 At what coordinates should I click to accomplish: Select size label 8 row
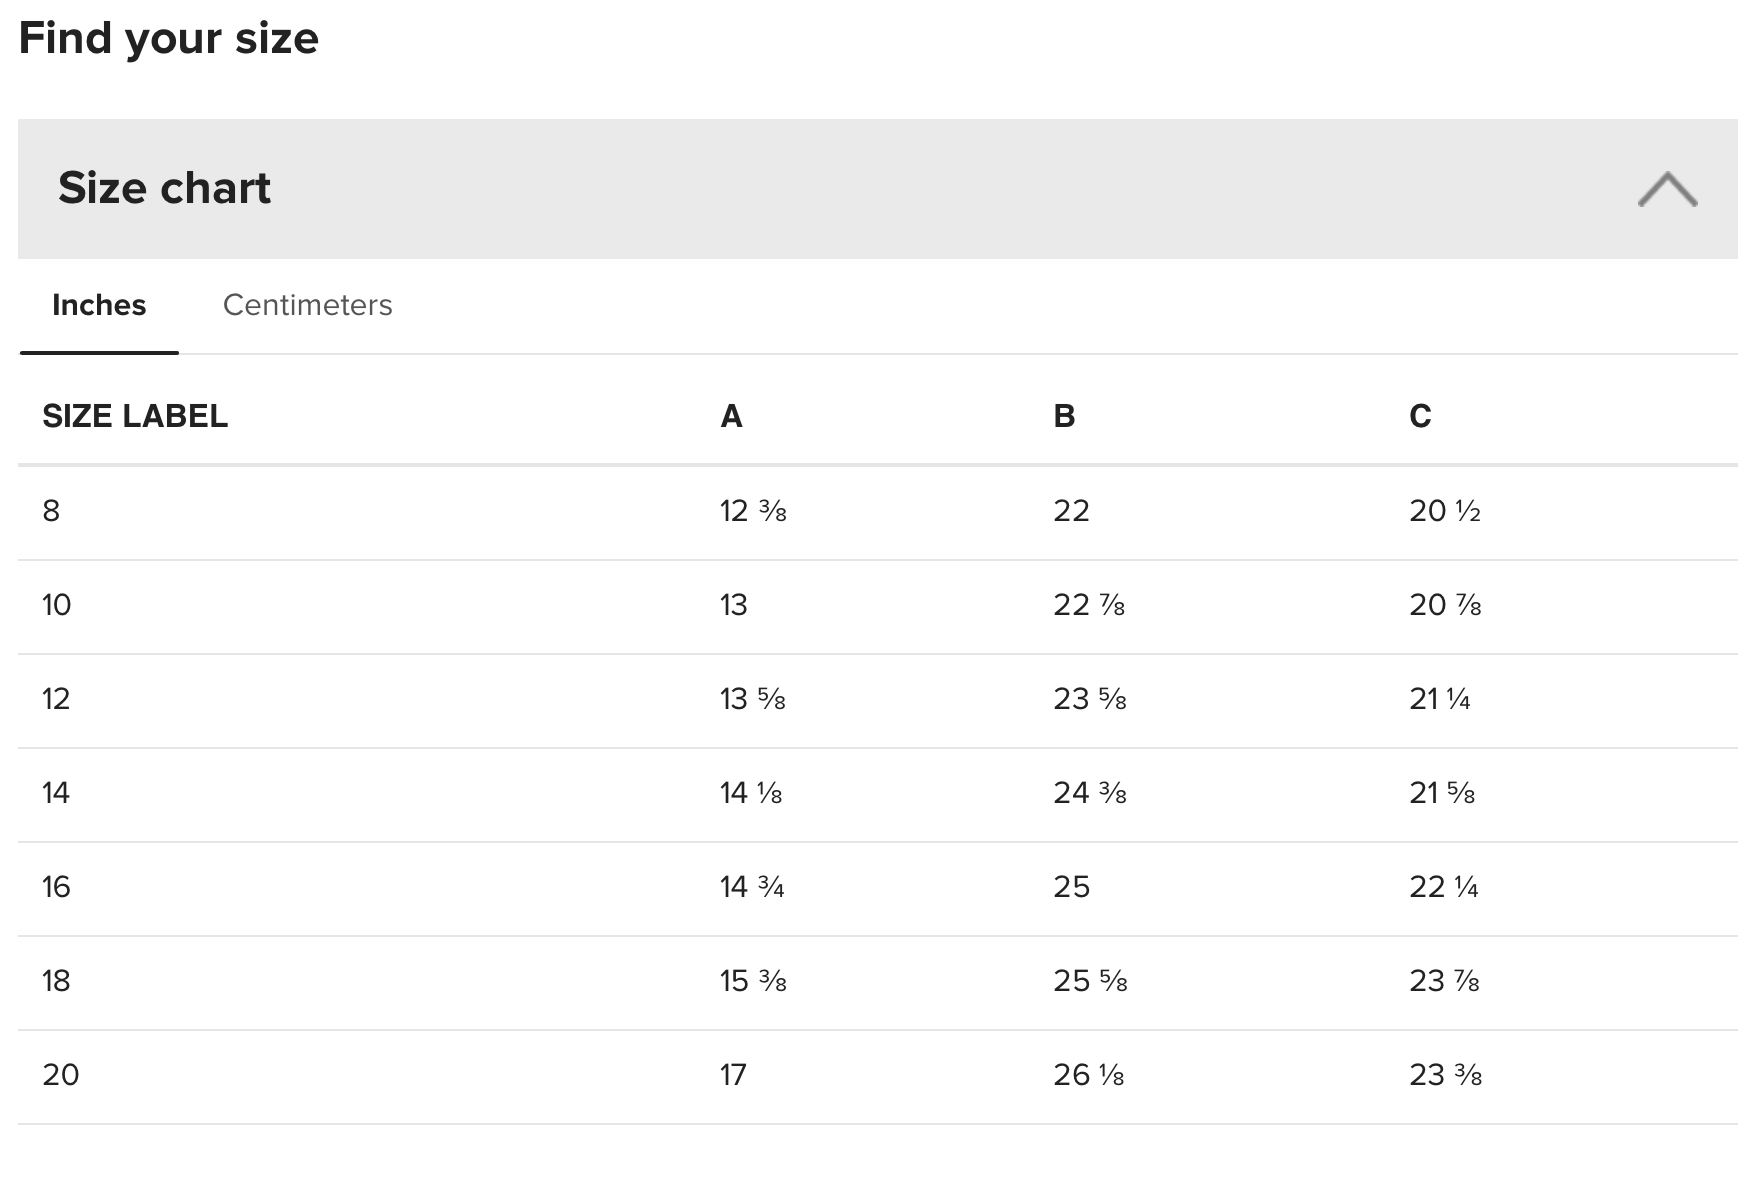click(x=51, y=511)
